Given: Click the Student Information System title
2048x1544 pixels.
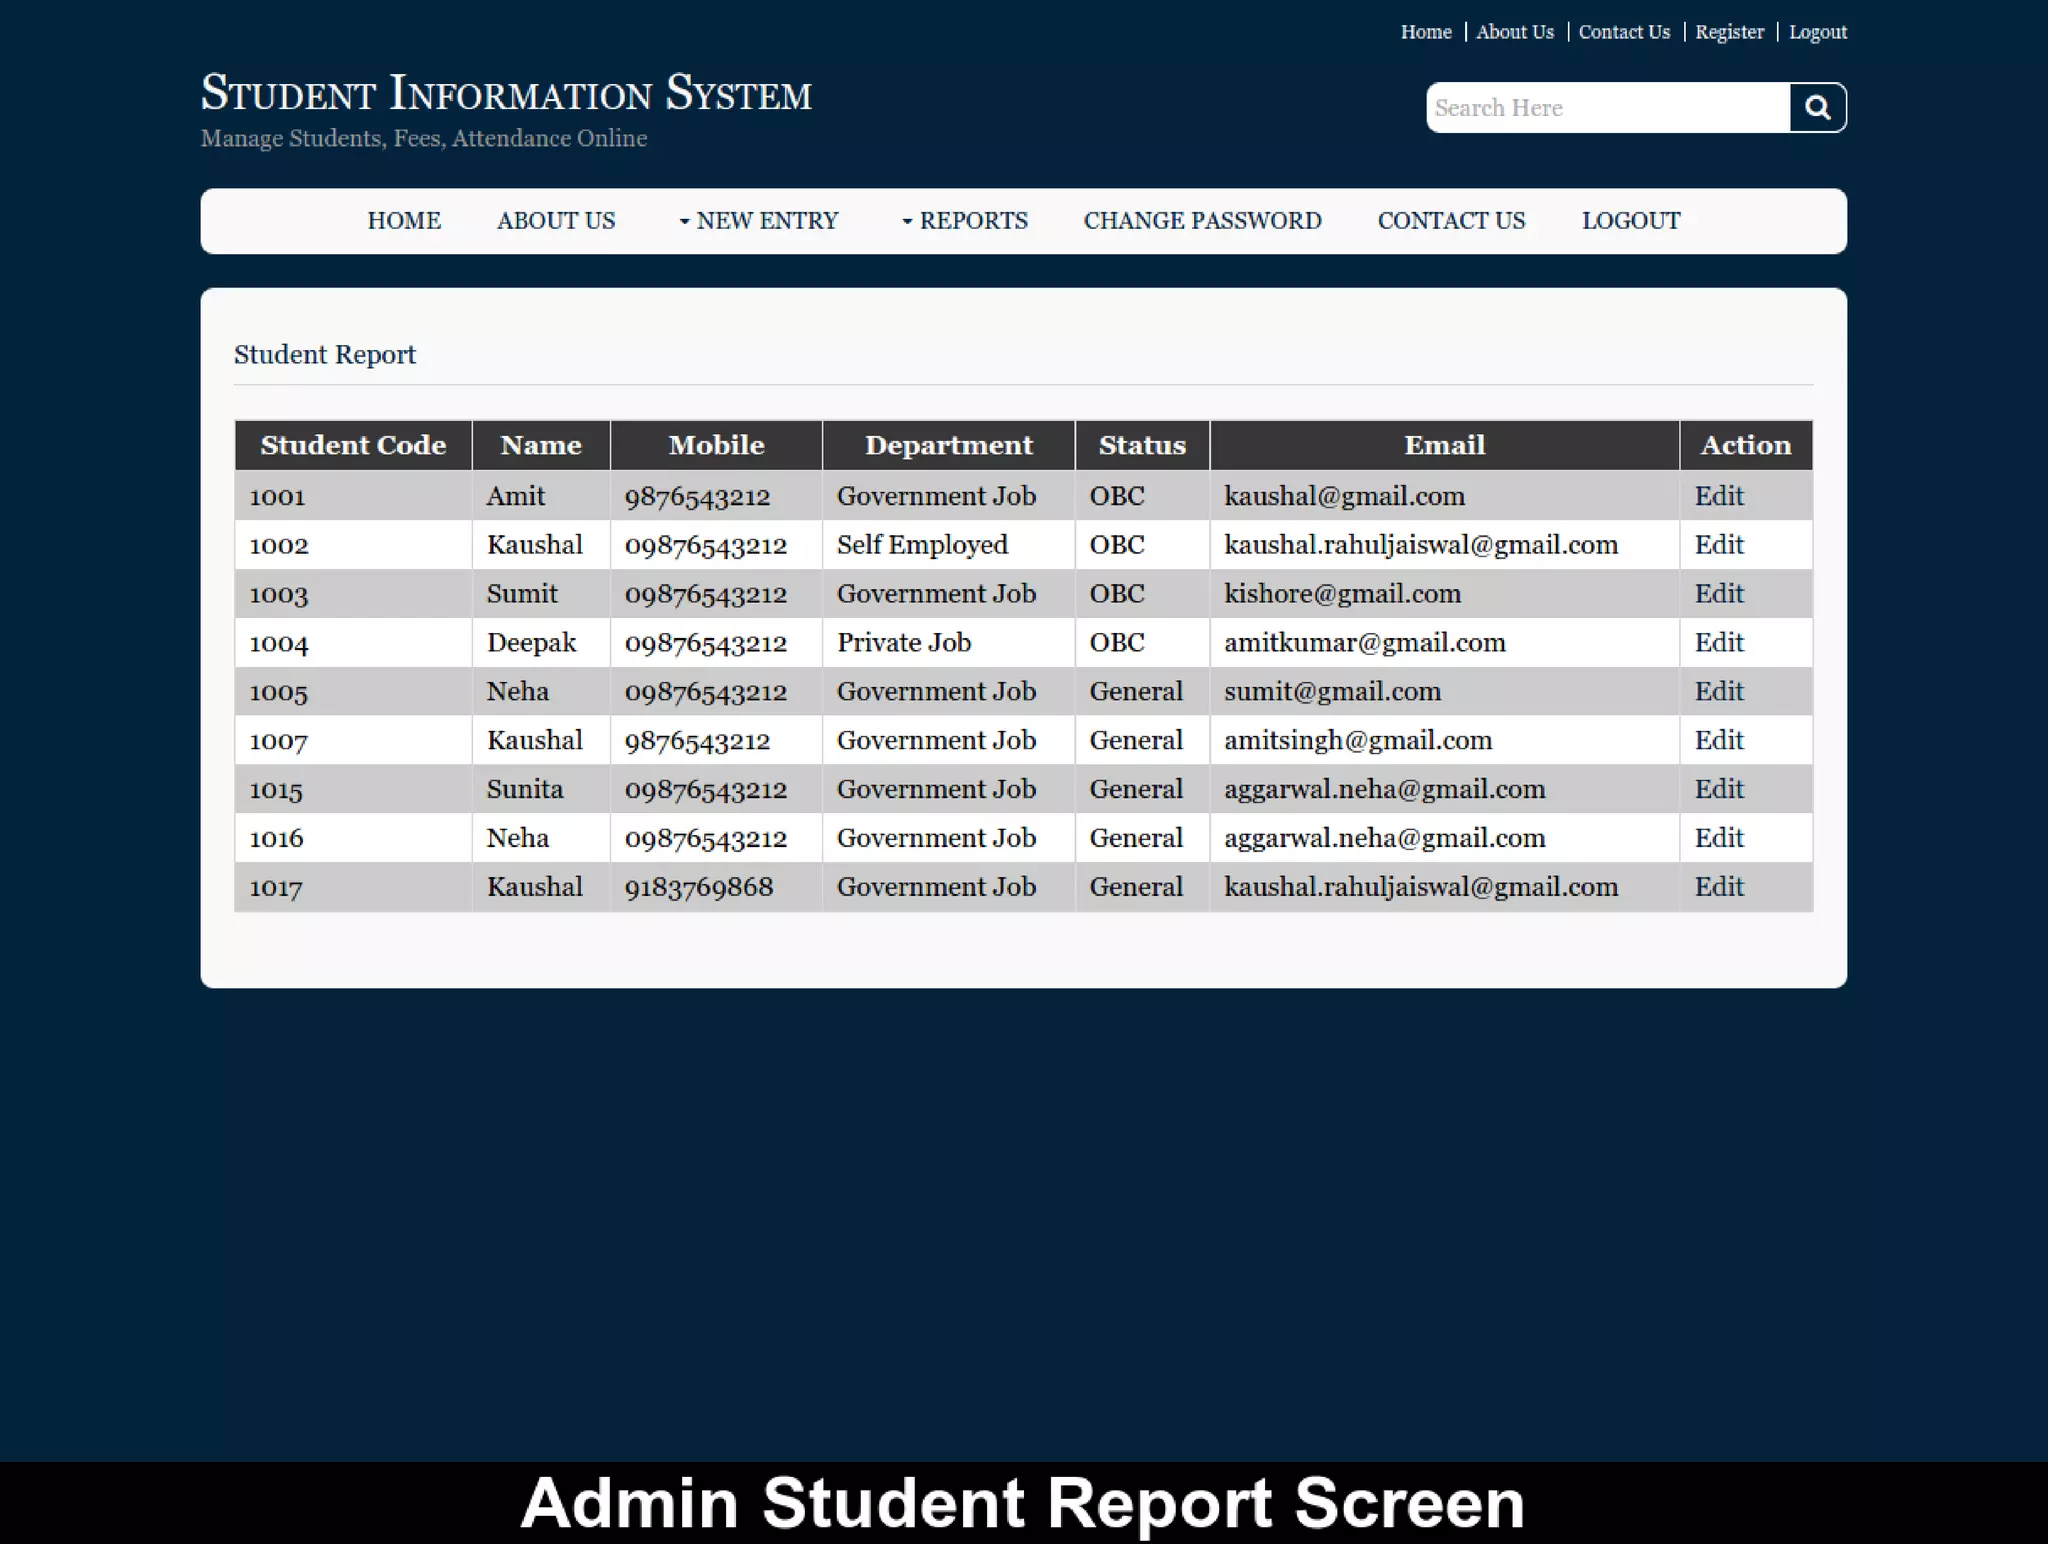Looking at the screenshot, I should [x=506, y=93].
